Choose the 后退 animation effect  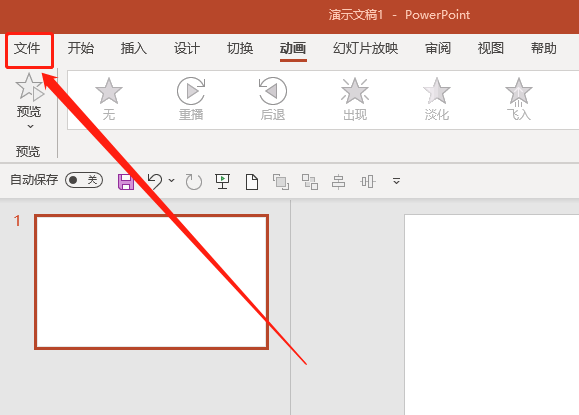coord(273,99)
